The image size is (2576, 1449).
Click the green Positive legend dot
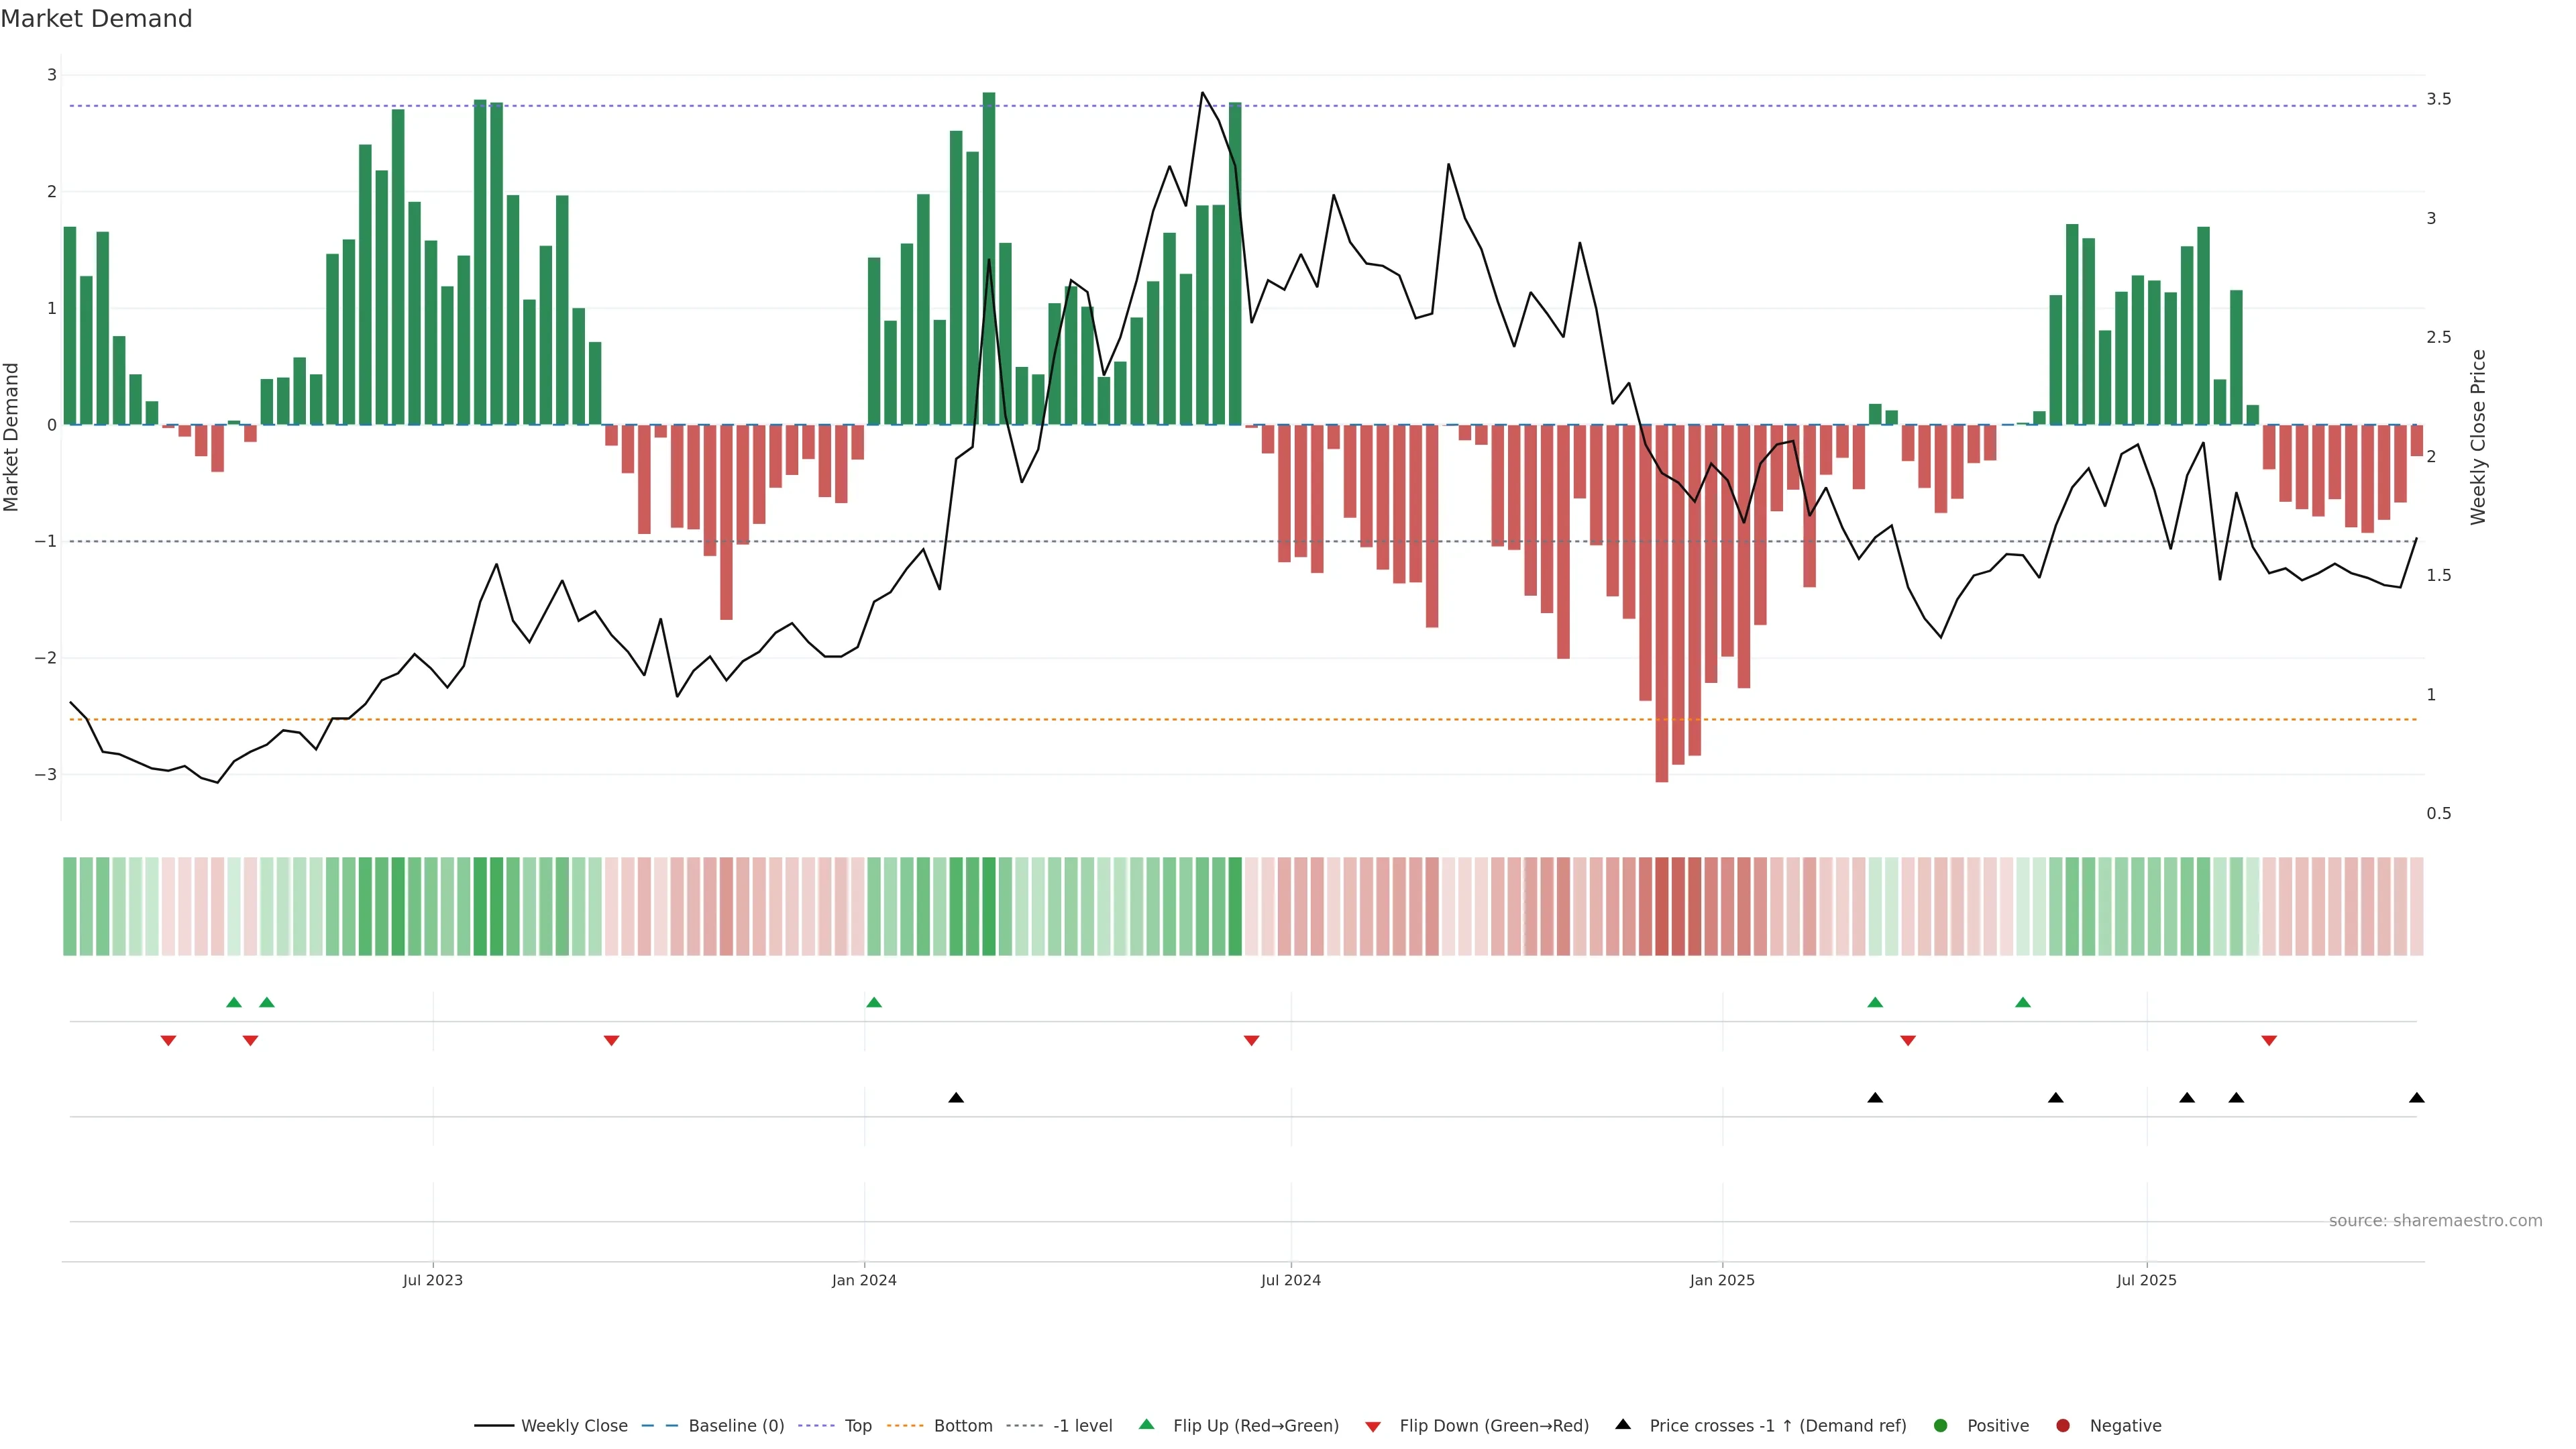1941,1425
